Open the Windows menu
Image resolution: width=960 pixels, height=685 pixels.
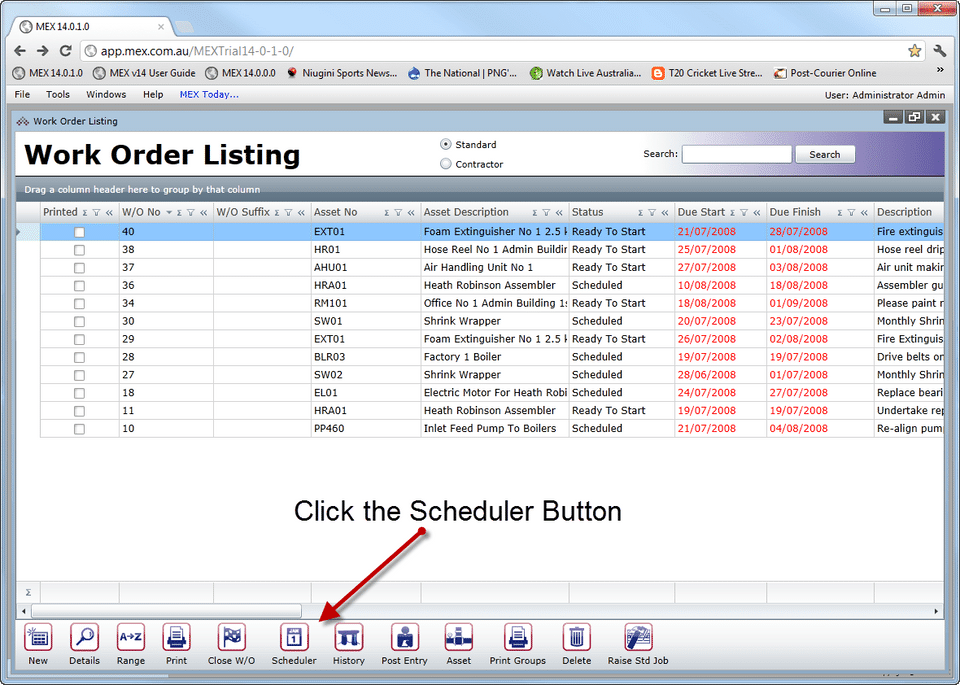(x=106, y=94)
